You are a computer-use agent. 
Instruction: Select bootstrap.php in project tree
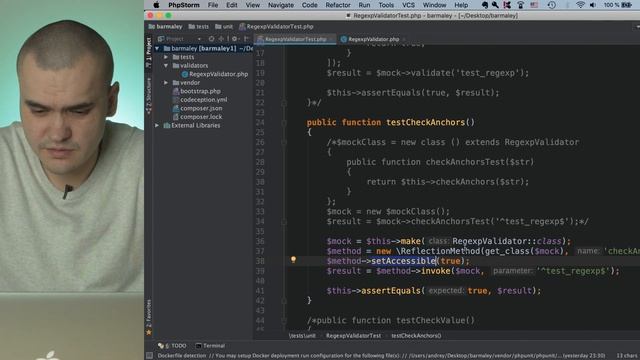(196, 91)
